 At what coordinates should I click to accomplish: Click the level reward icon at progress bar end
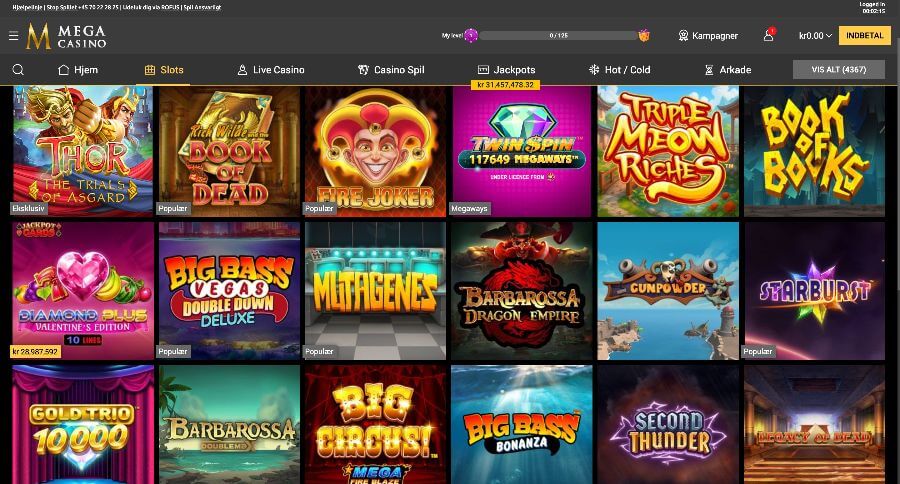(x=644, y=35)
